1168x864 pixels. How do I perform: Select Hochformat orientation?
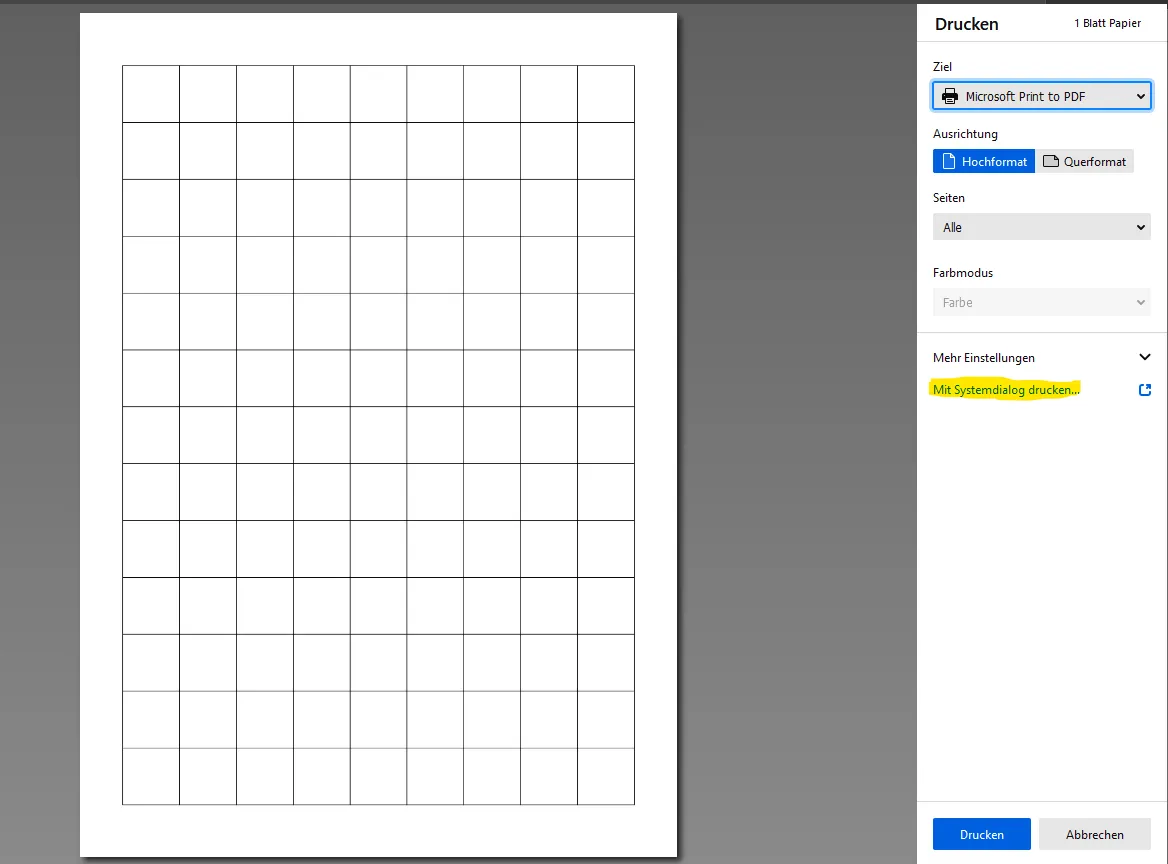point(983,162)
